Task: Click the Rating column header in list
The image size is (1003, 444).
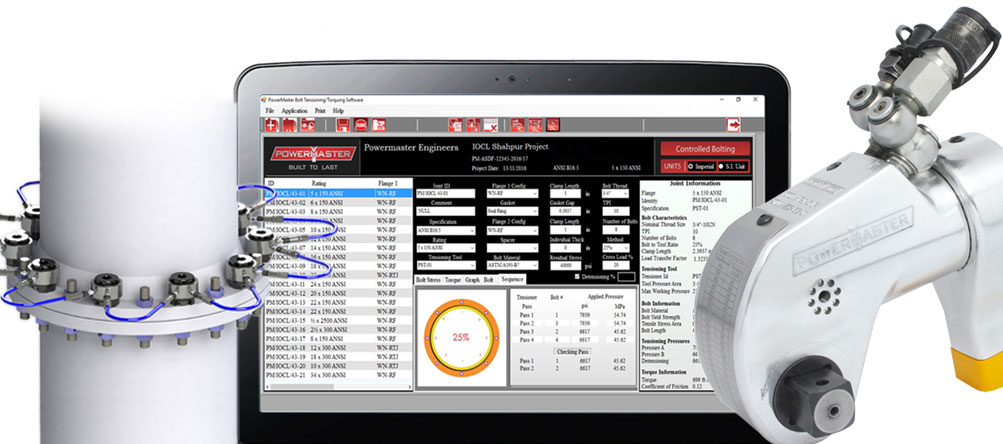Action: (x=318, y=184)
